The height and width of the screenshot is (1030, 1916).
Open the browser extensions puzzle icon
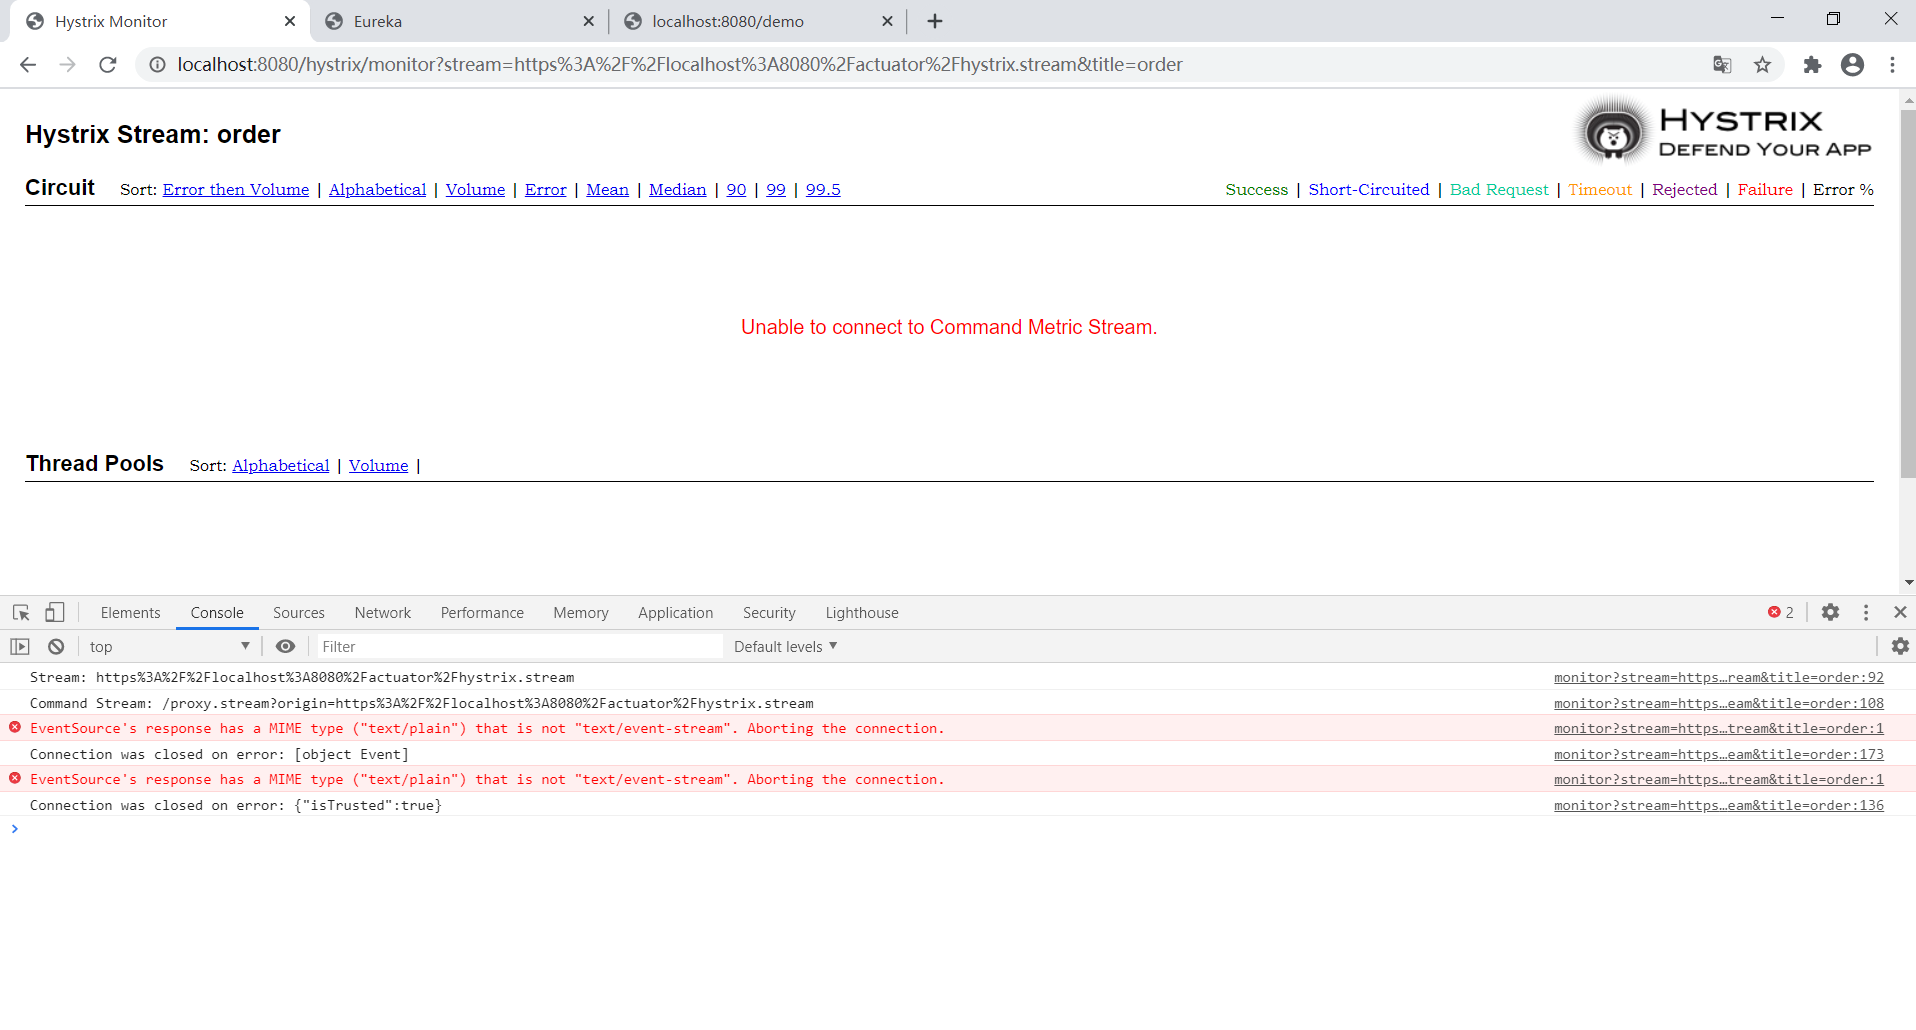click(x=1812, y=65)
